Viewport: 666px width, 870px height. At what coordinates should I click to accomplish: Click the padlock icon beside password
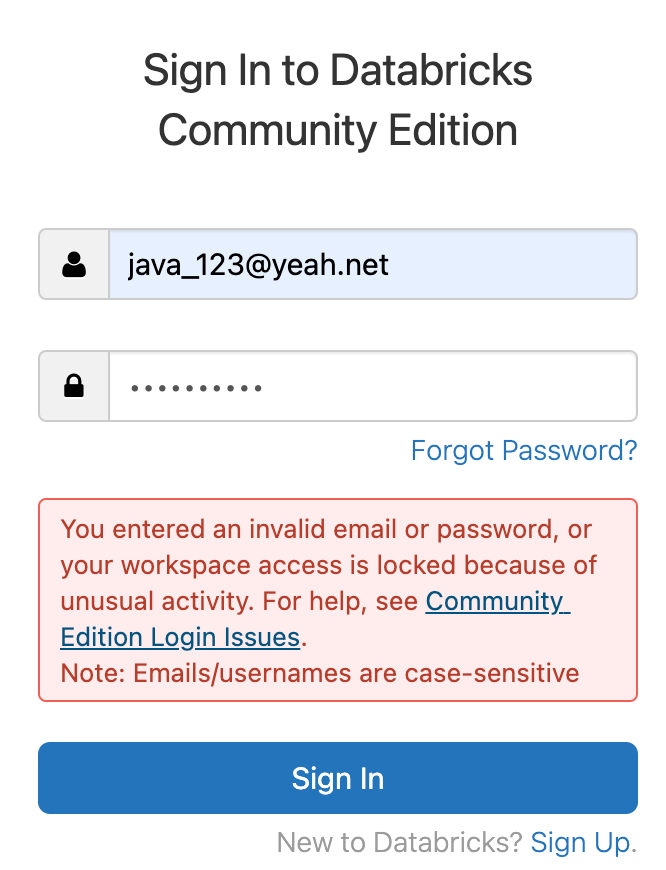[x=74, y=386]
